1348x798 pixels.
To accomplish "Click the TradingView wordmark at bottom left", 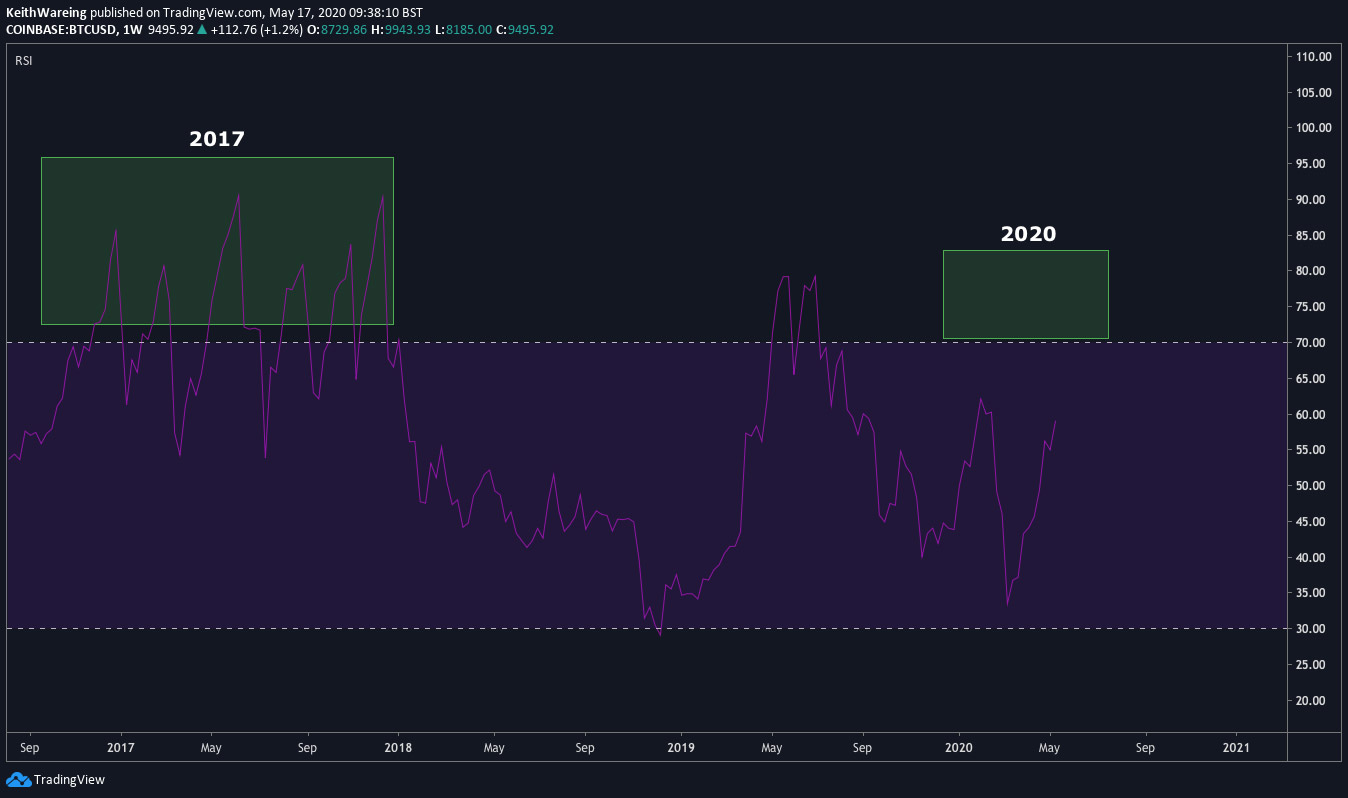I will (x=69, y=780).
